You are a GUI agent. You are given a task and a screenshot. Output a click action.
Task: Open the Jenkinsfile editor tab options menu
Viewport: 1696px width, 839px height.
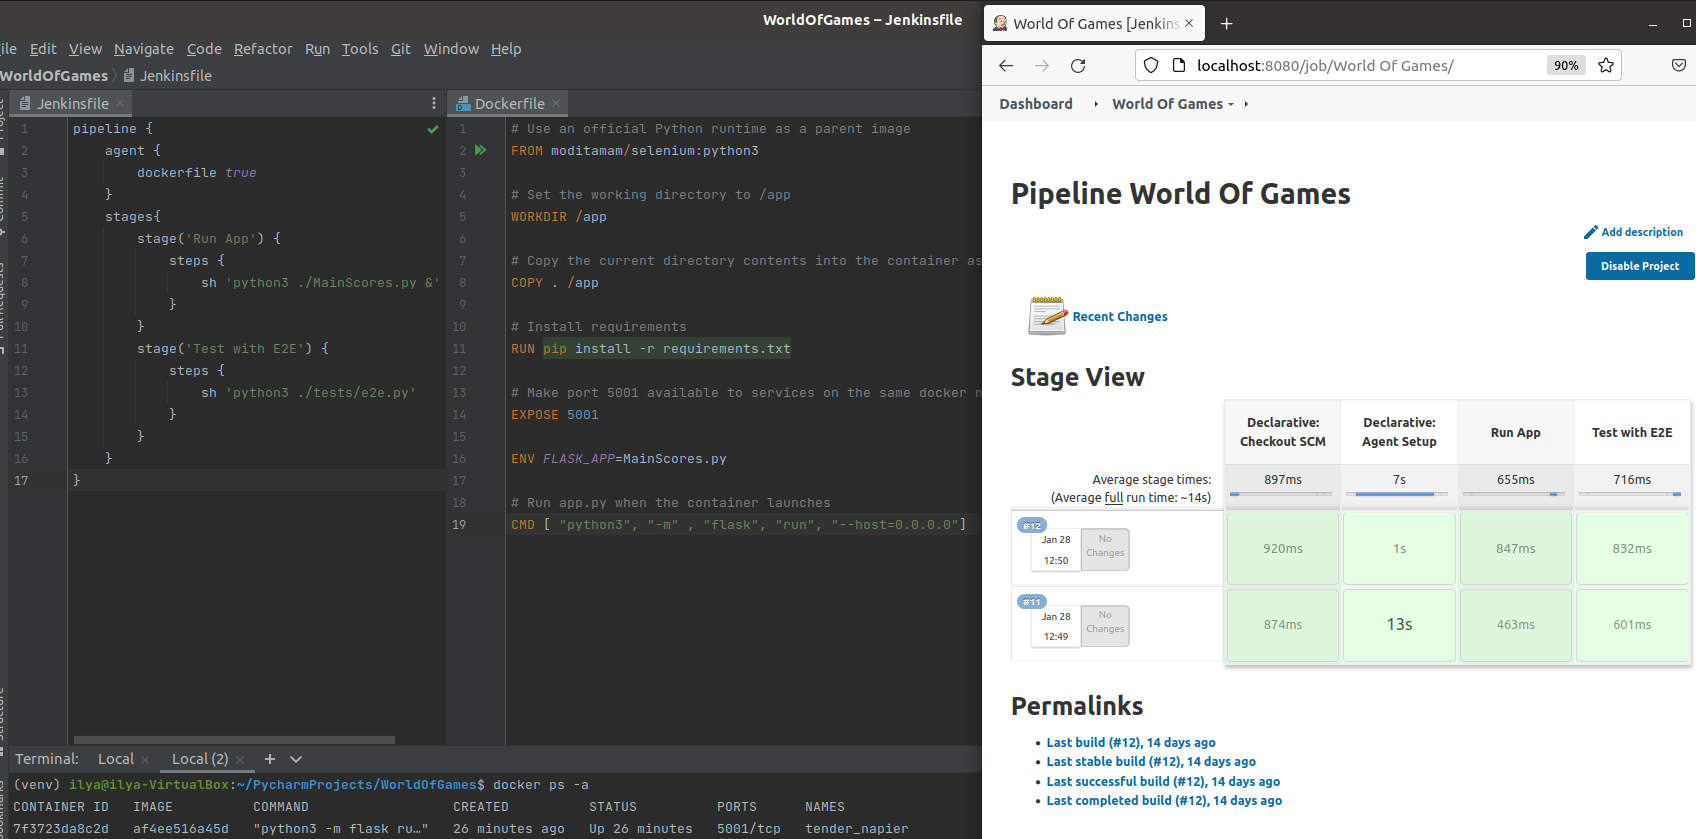coord(433,103)
